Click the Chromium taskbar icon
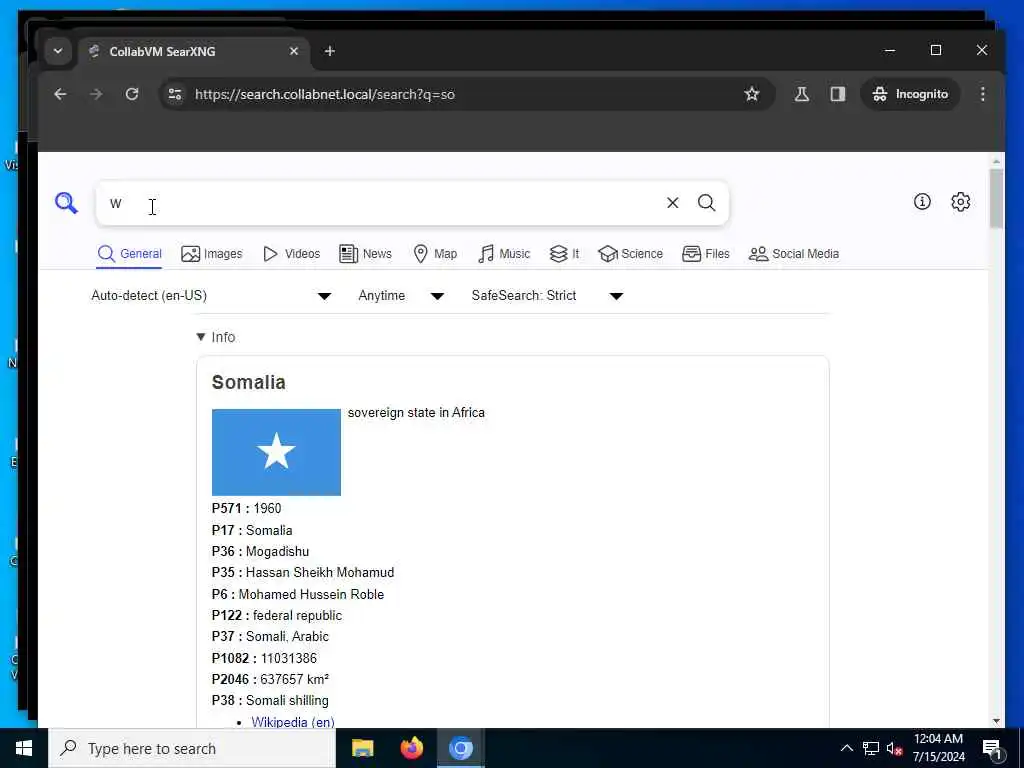Viewport: 1024px width, 768px height. click(x=460, y=748)
